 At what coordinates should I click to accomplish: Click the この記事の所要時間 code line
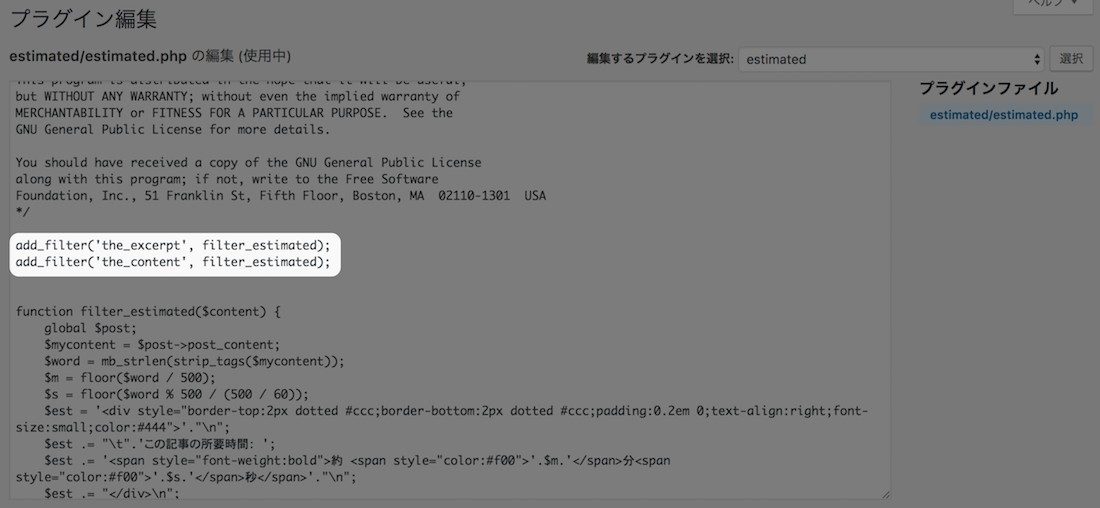[160, 443]
